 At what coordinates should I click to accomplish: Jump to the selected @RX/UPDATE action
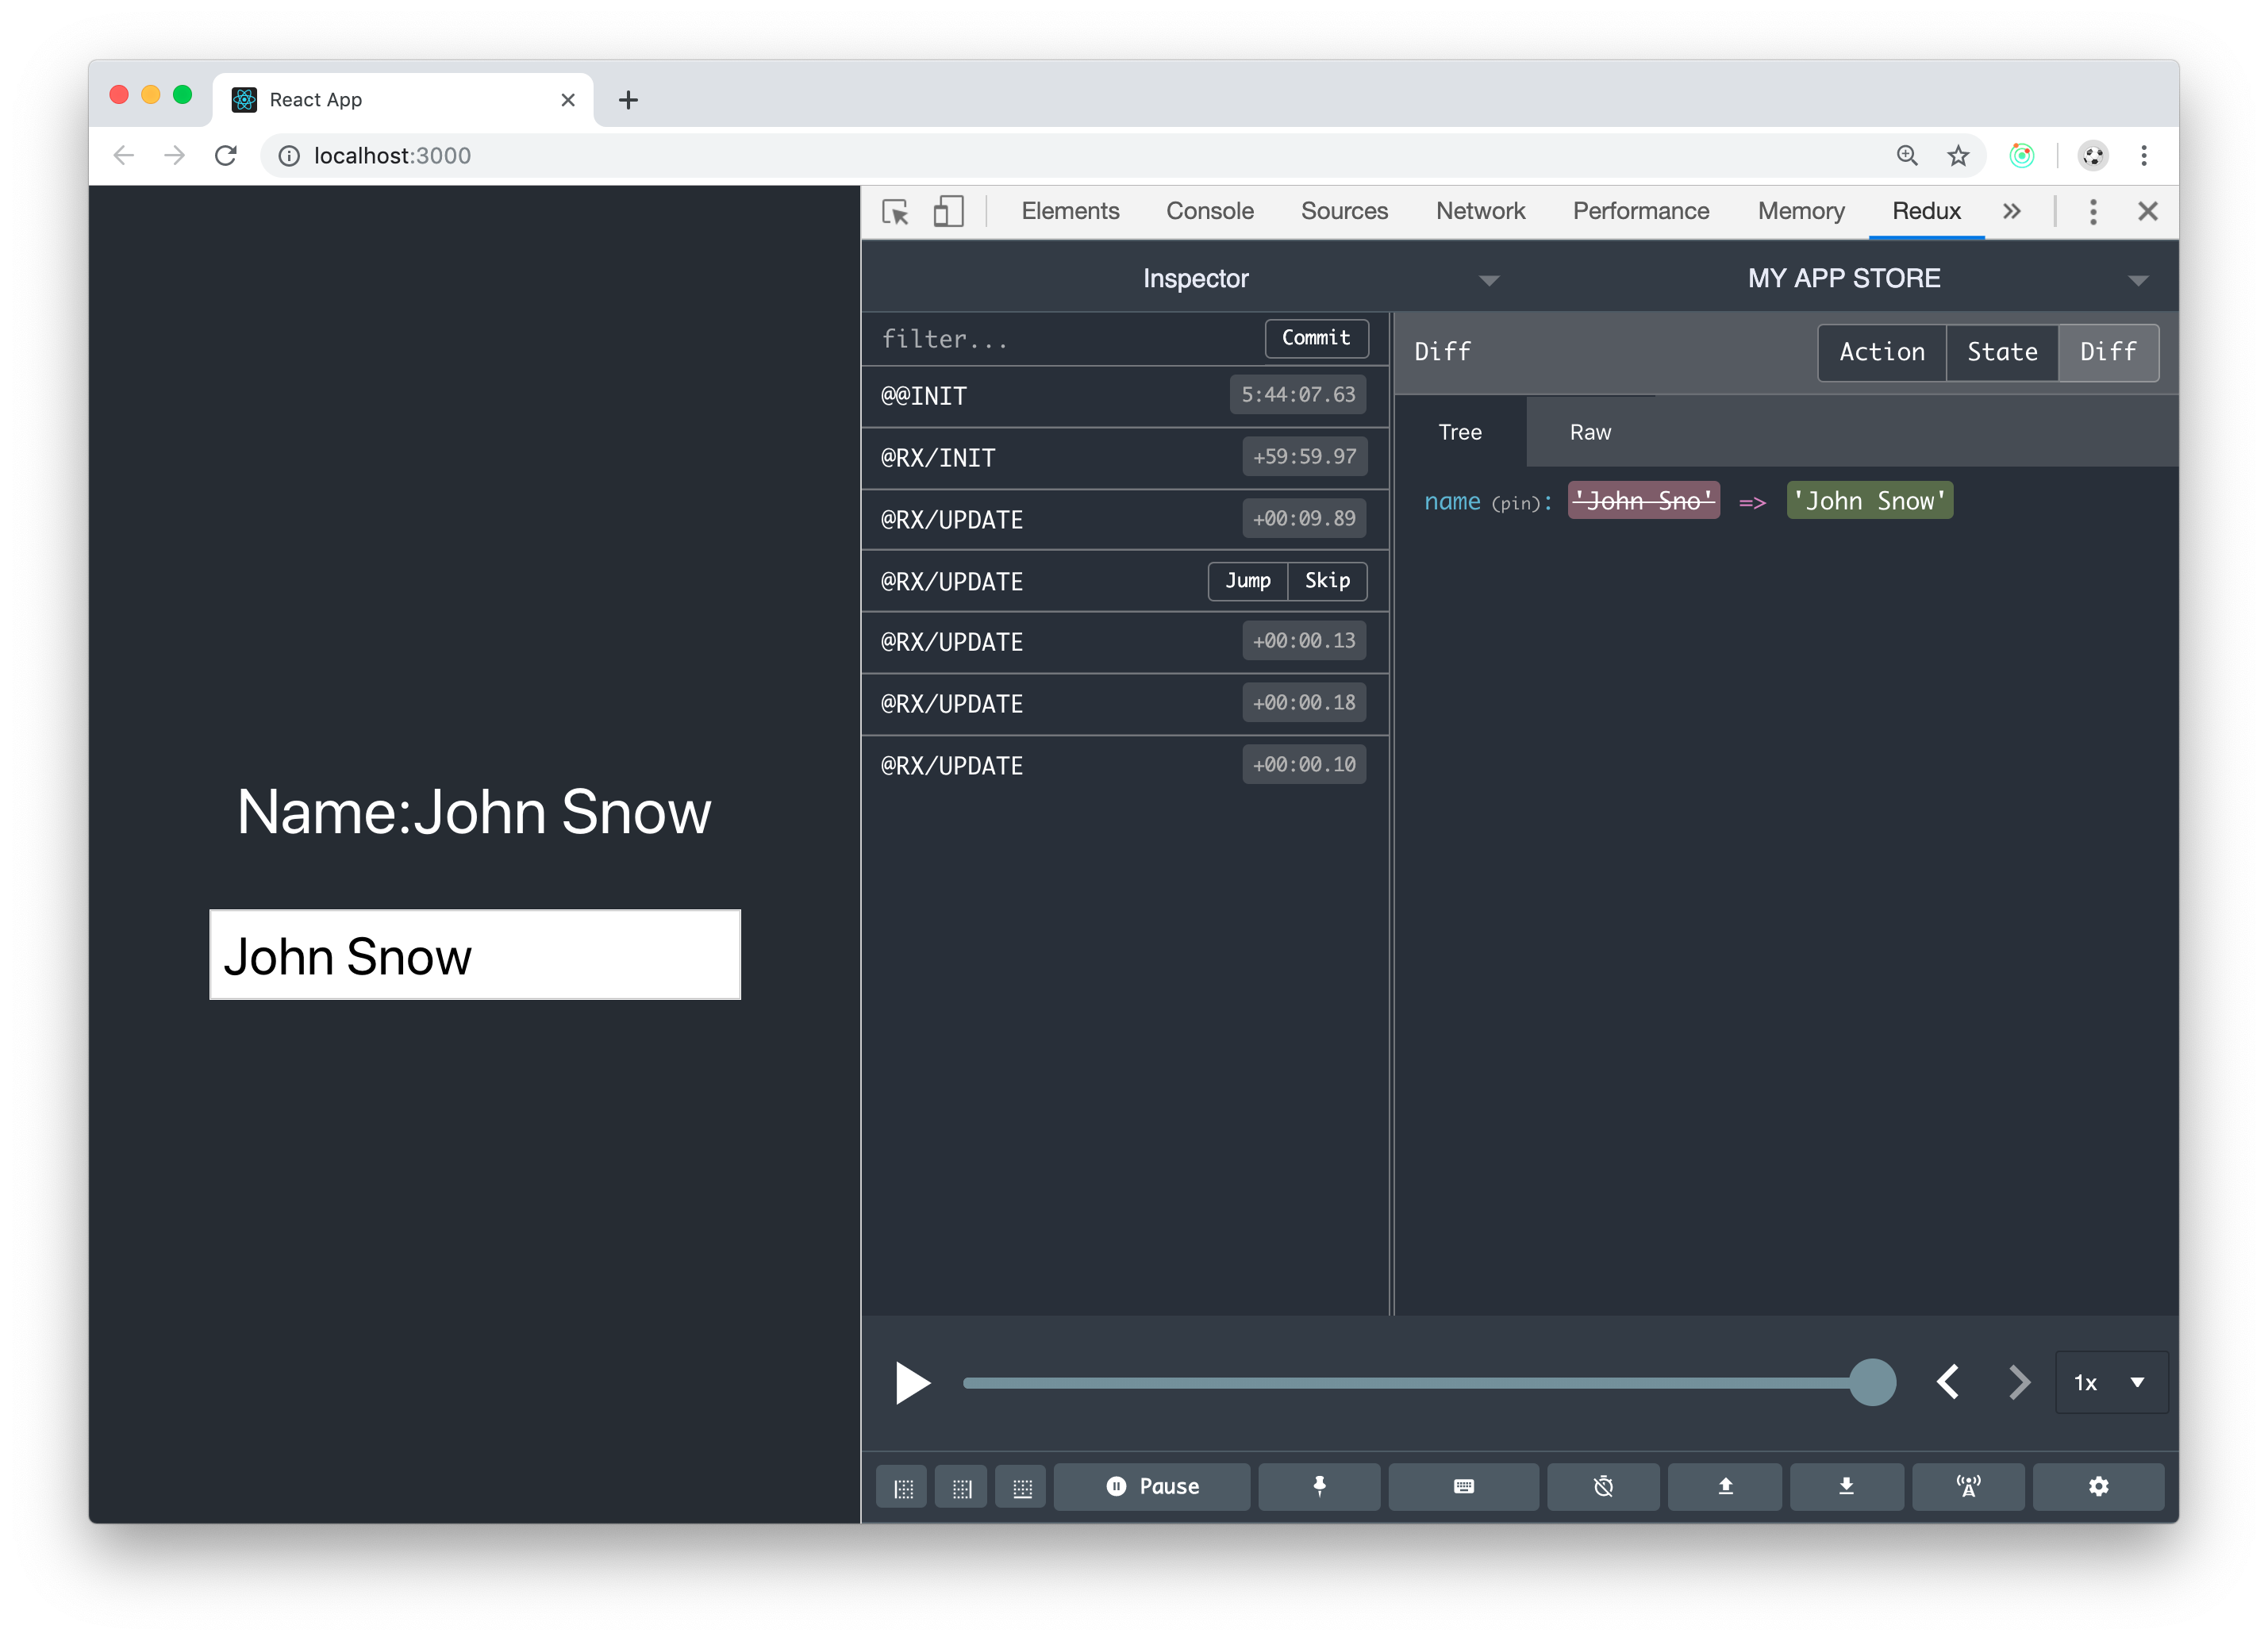[x=1247, y=581]
